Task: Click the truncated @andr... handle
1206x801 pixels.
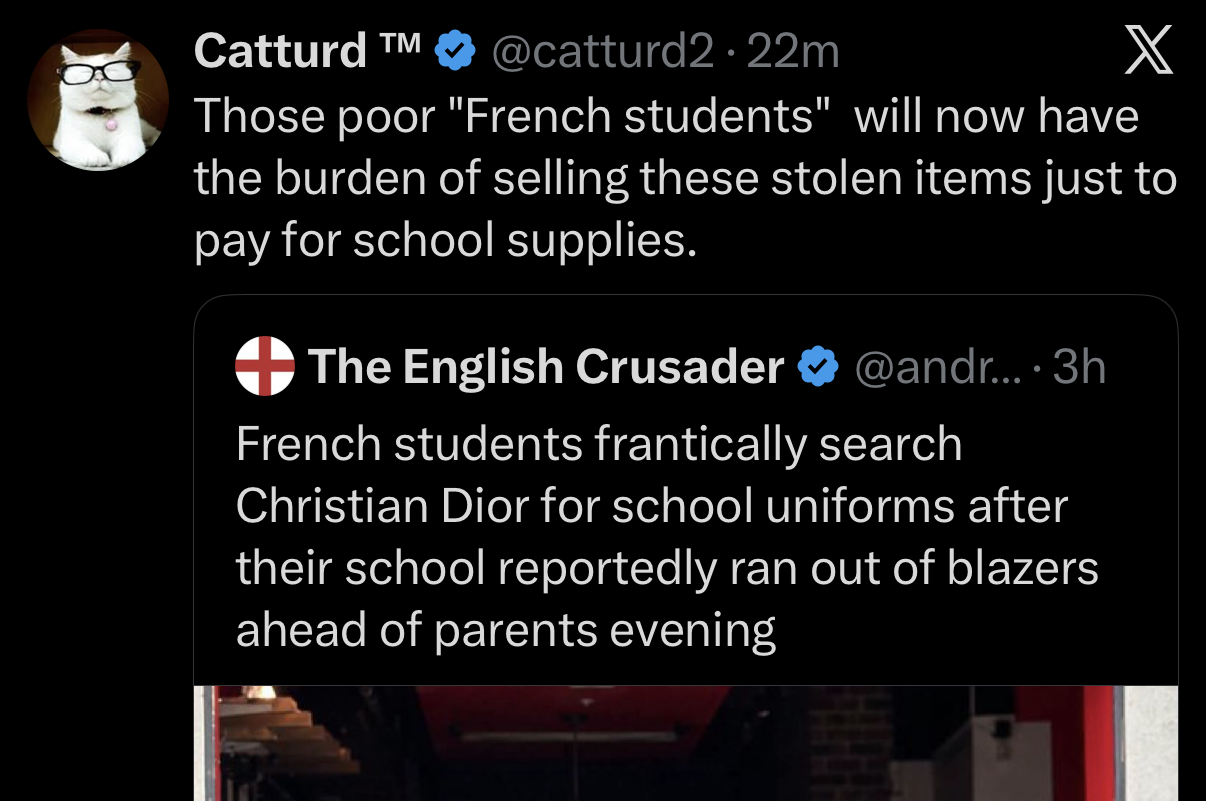Action: (938, 368)
